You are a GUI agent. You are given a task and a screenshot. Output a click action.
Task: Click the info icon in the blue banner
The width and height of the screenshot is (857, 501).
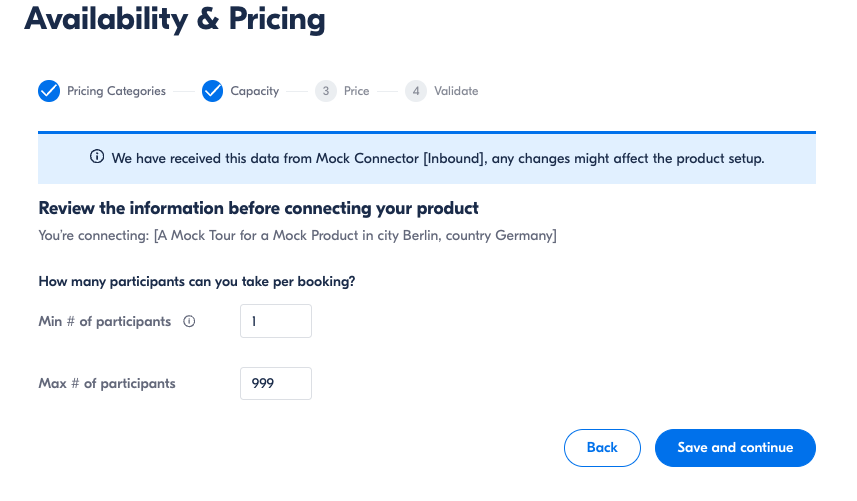pos(97,157)
